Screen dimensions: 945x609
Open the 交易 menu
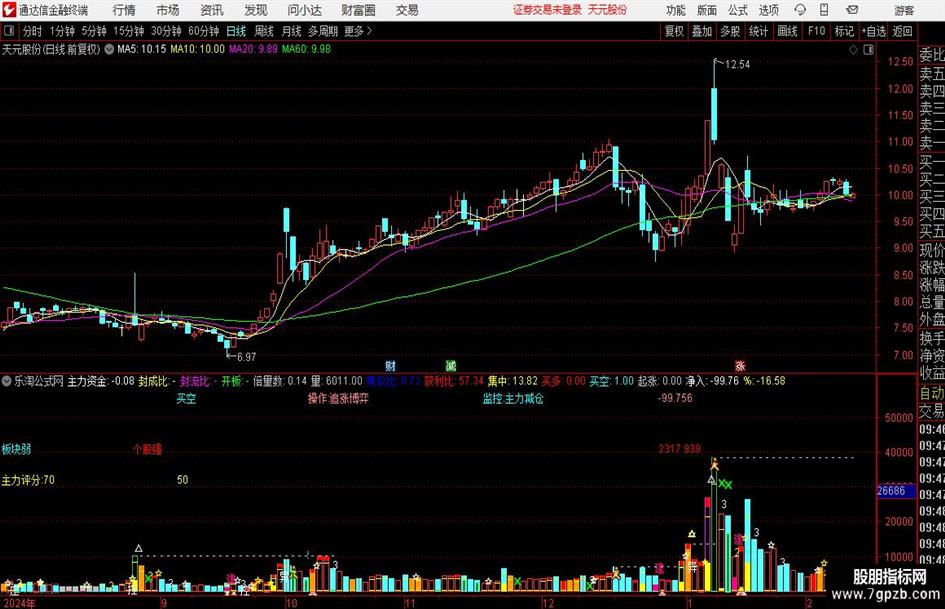(x=407, y=10)
